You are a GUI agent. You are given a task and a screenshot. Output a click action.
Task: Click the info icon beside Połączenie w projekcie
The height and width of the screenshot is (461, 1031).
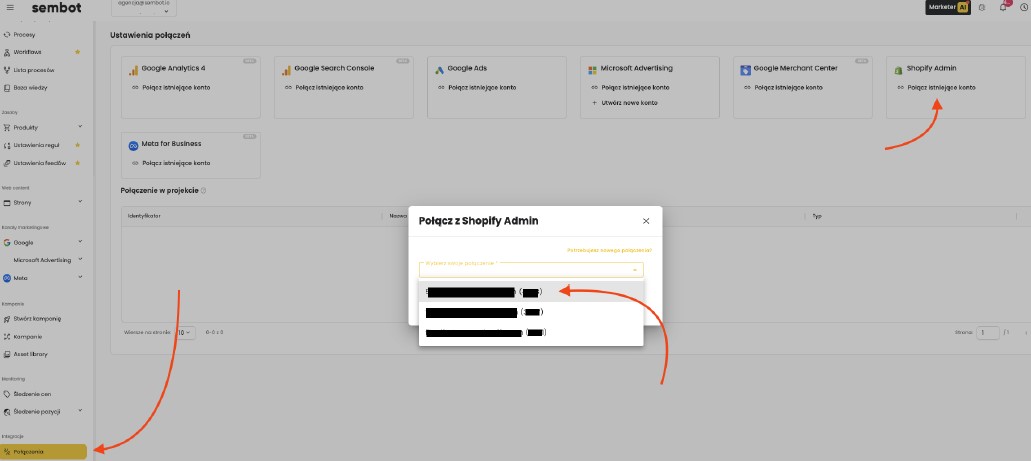[204, 191]
